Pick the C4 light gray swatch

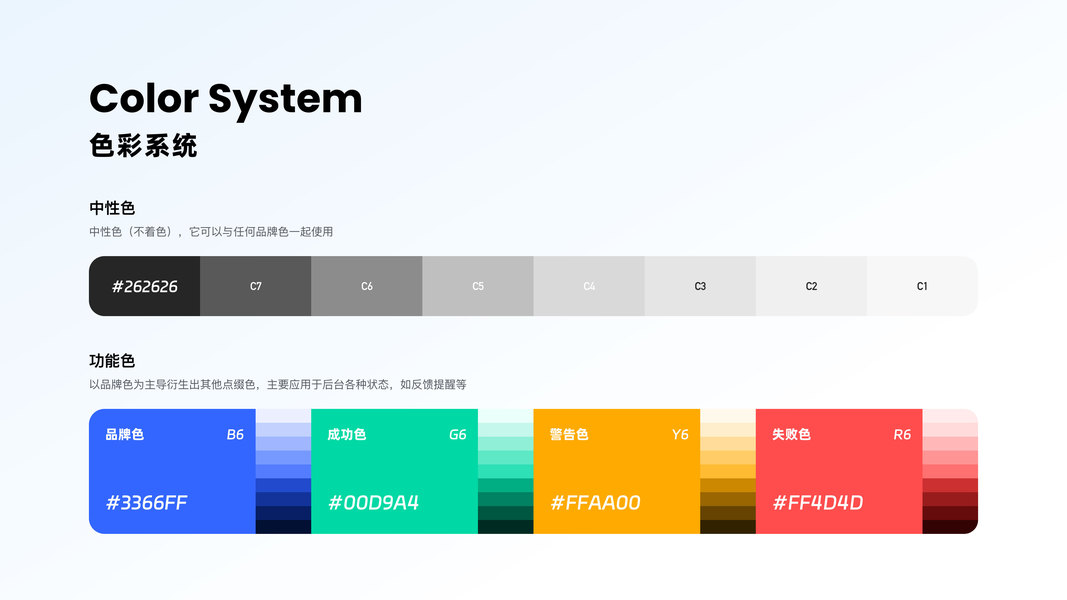pos(589,286)
